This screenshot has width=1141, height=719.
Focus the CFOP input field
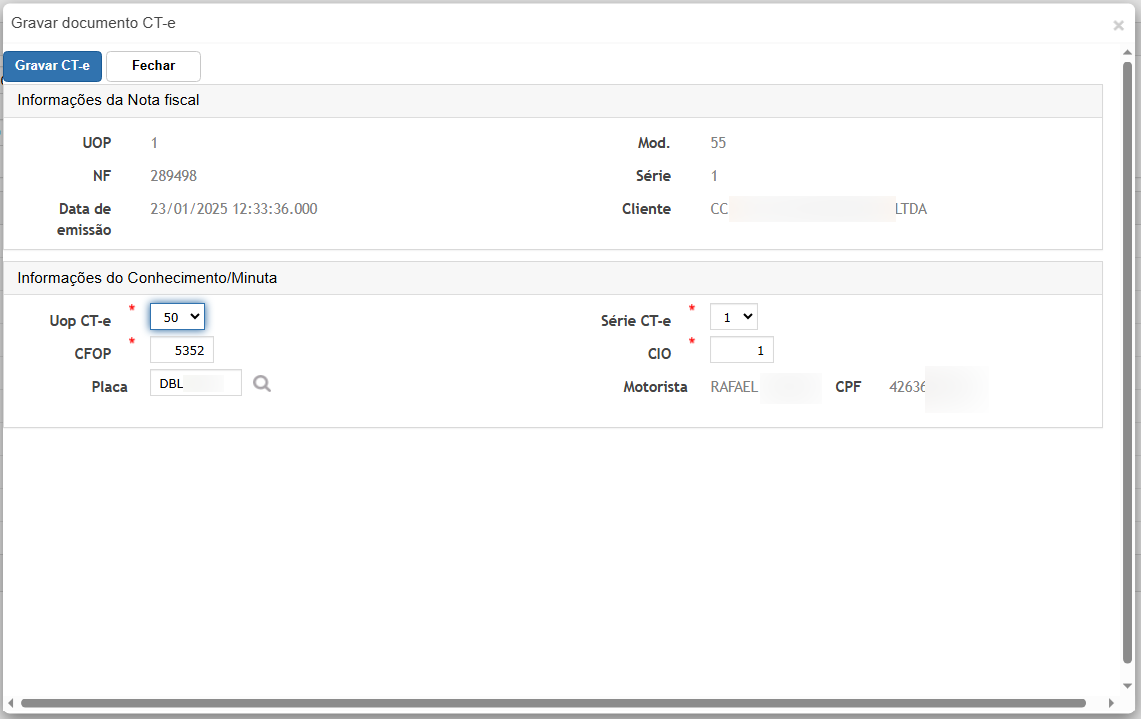click(182, 350)
